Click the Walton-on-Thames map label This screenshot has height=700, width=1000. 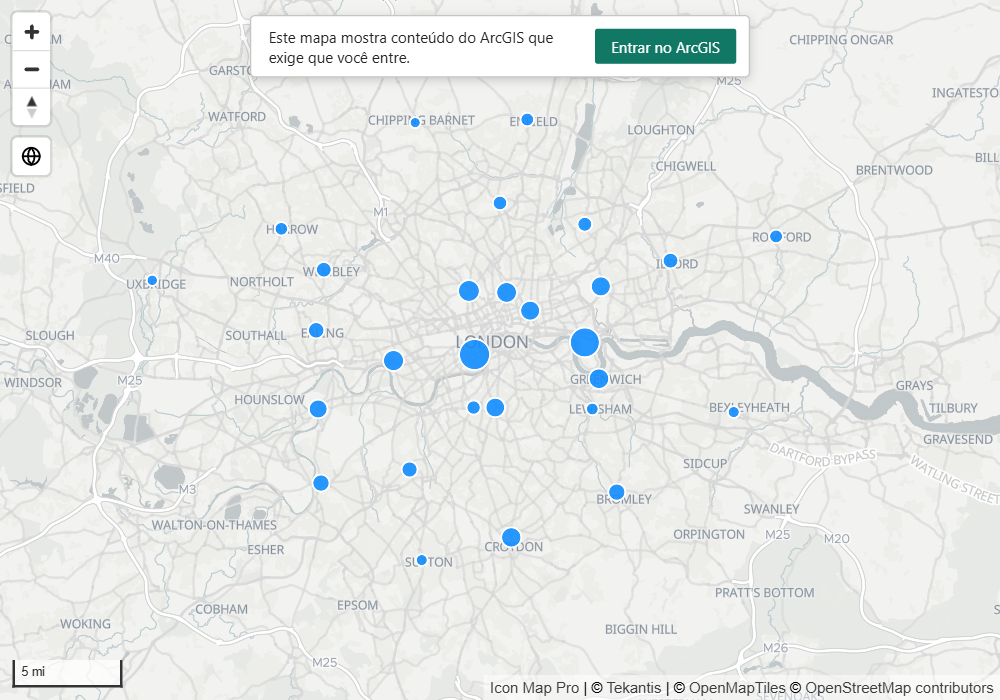point(214,525)
